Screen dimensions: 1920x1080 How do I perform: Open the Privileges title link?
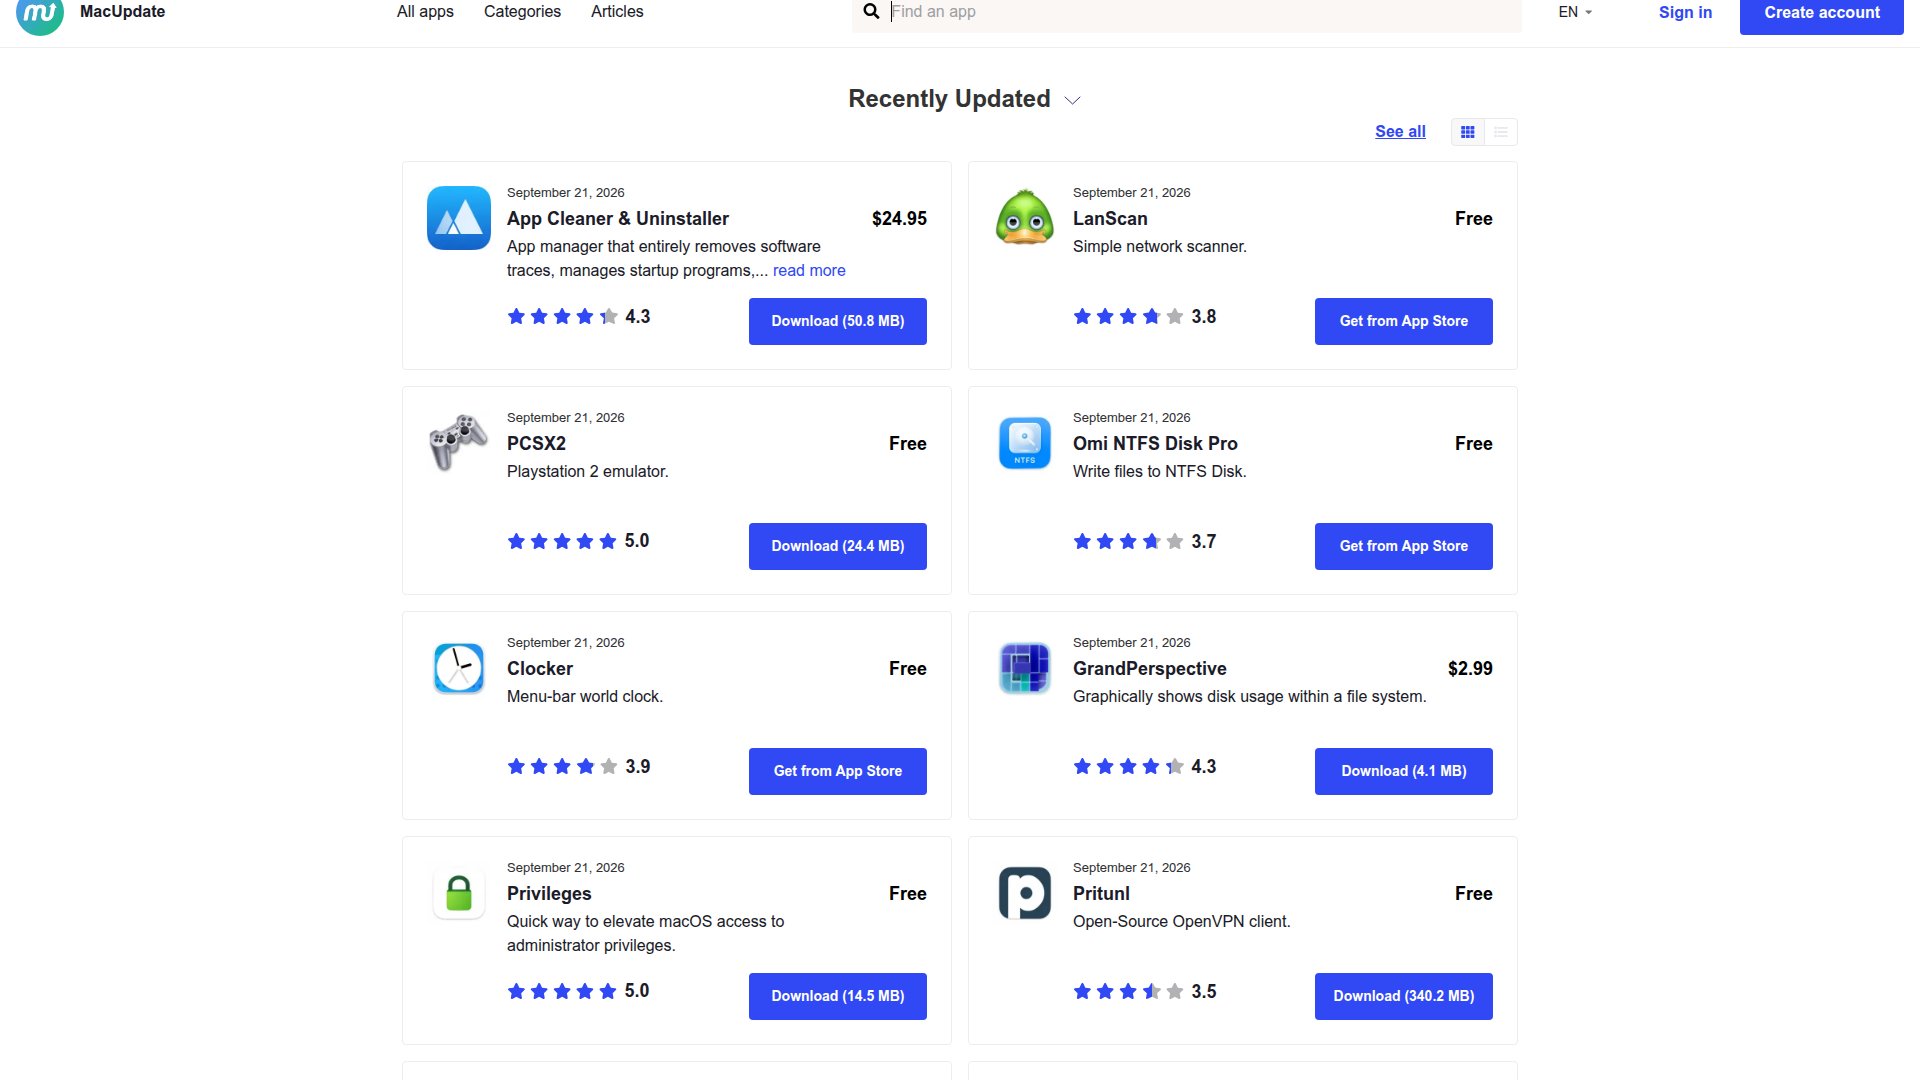(x=549, y=893)
